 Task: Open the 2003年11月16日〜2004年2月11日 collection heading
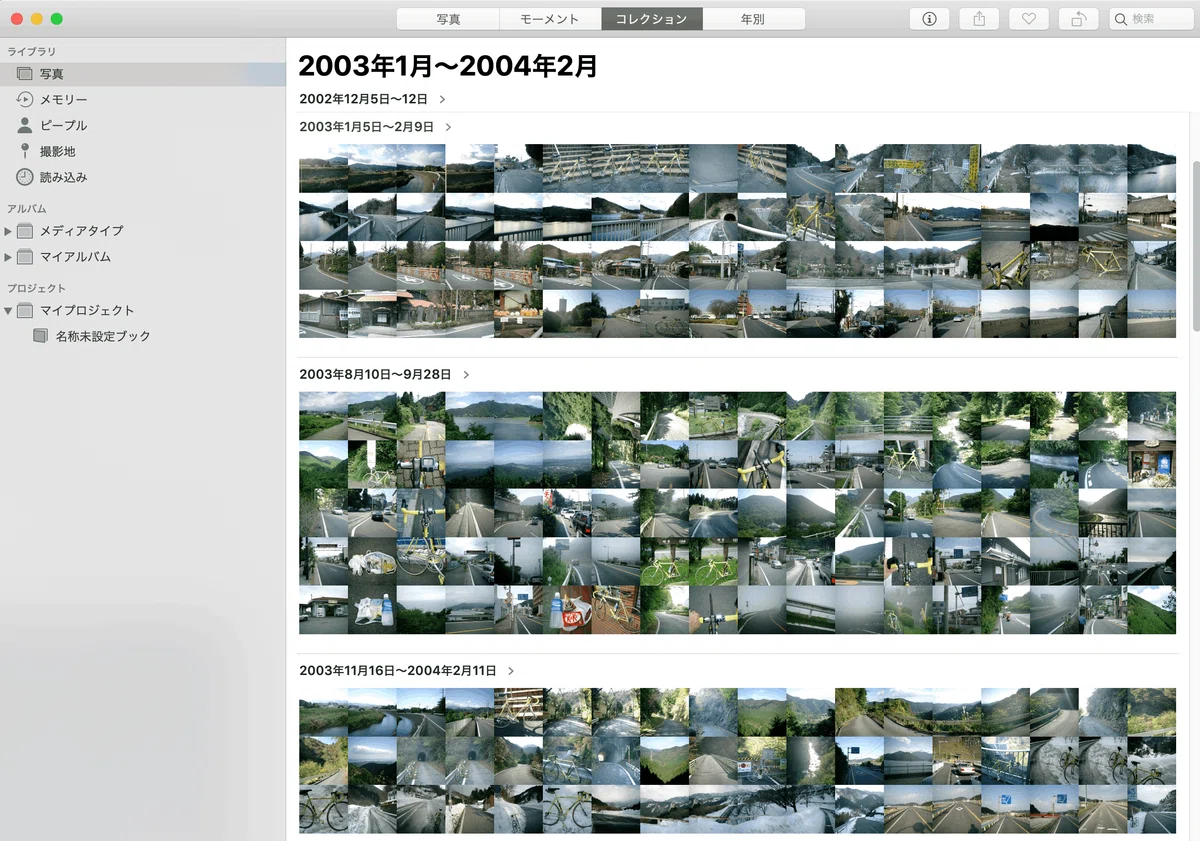pos(398,671)
